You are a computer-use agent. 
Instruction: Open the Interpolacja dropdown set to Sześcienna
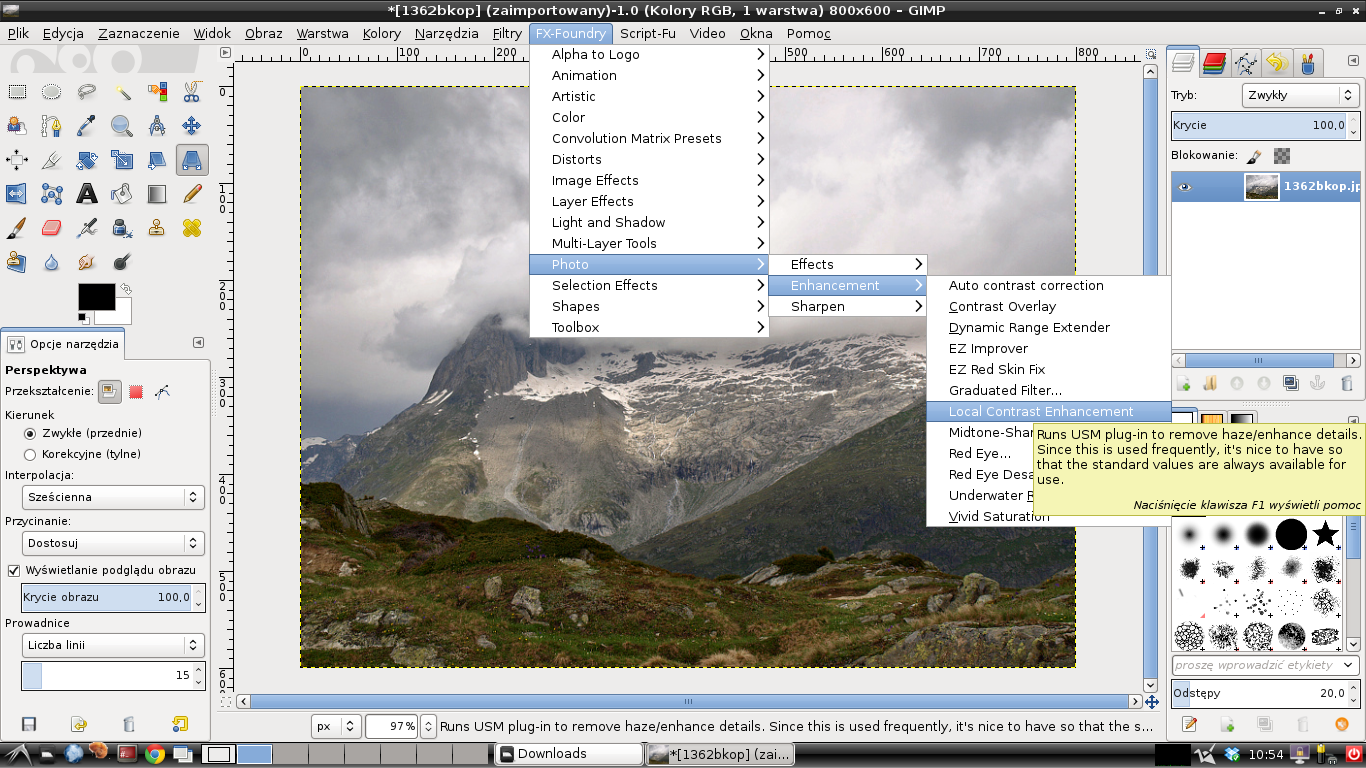click(x=113, y=497)
